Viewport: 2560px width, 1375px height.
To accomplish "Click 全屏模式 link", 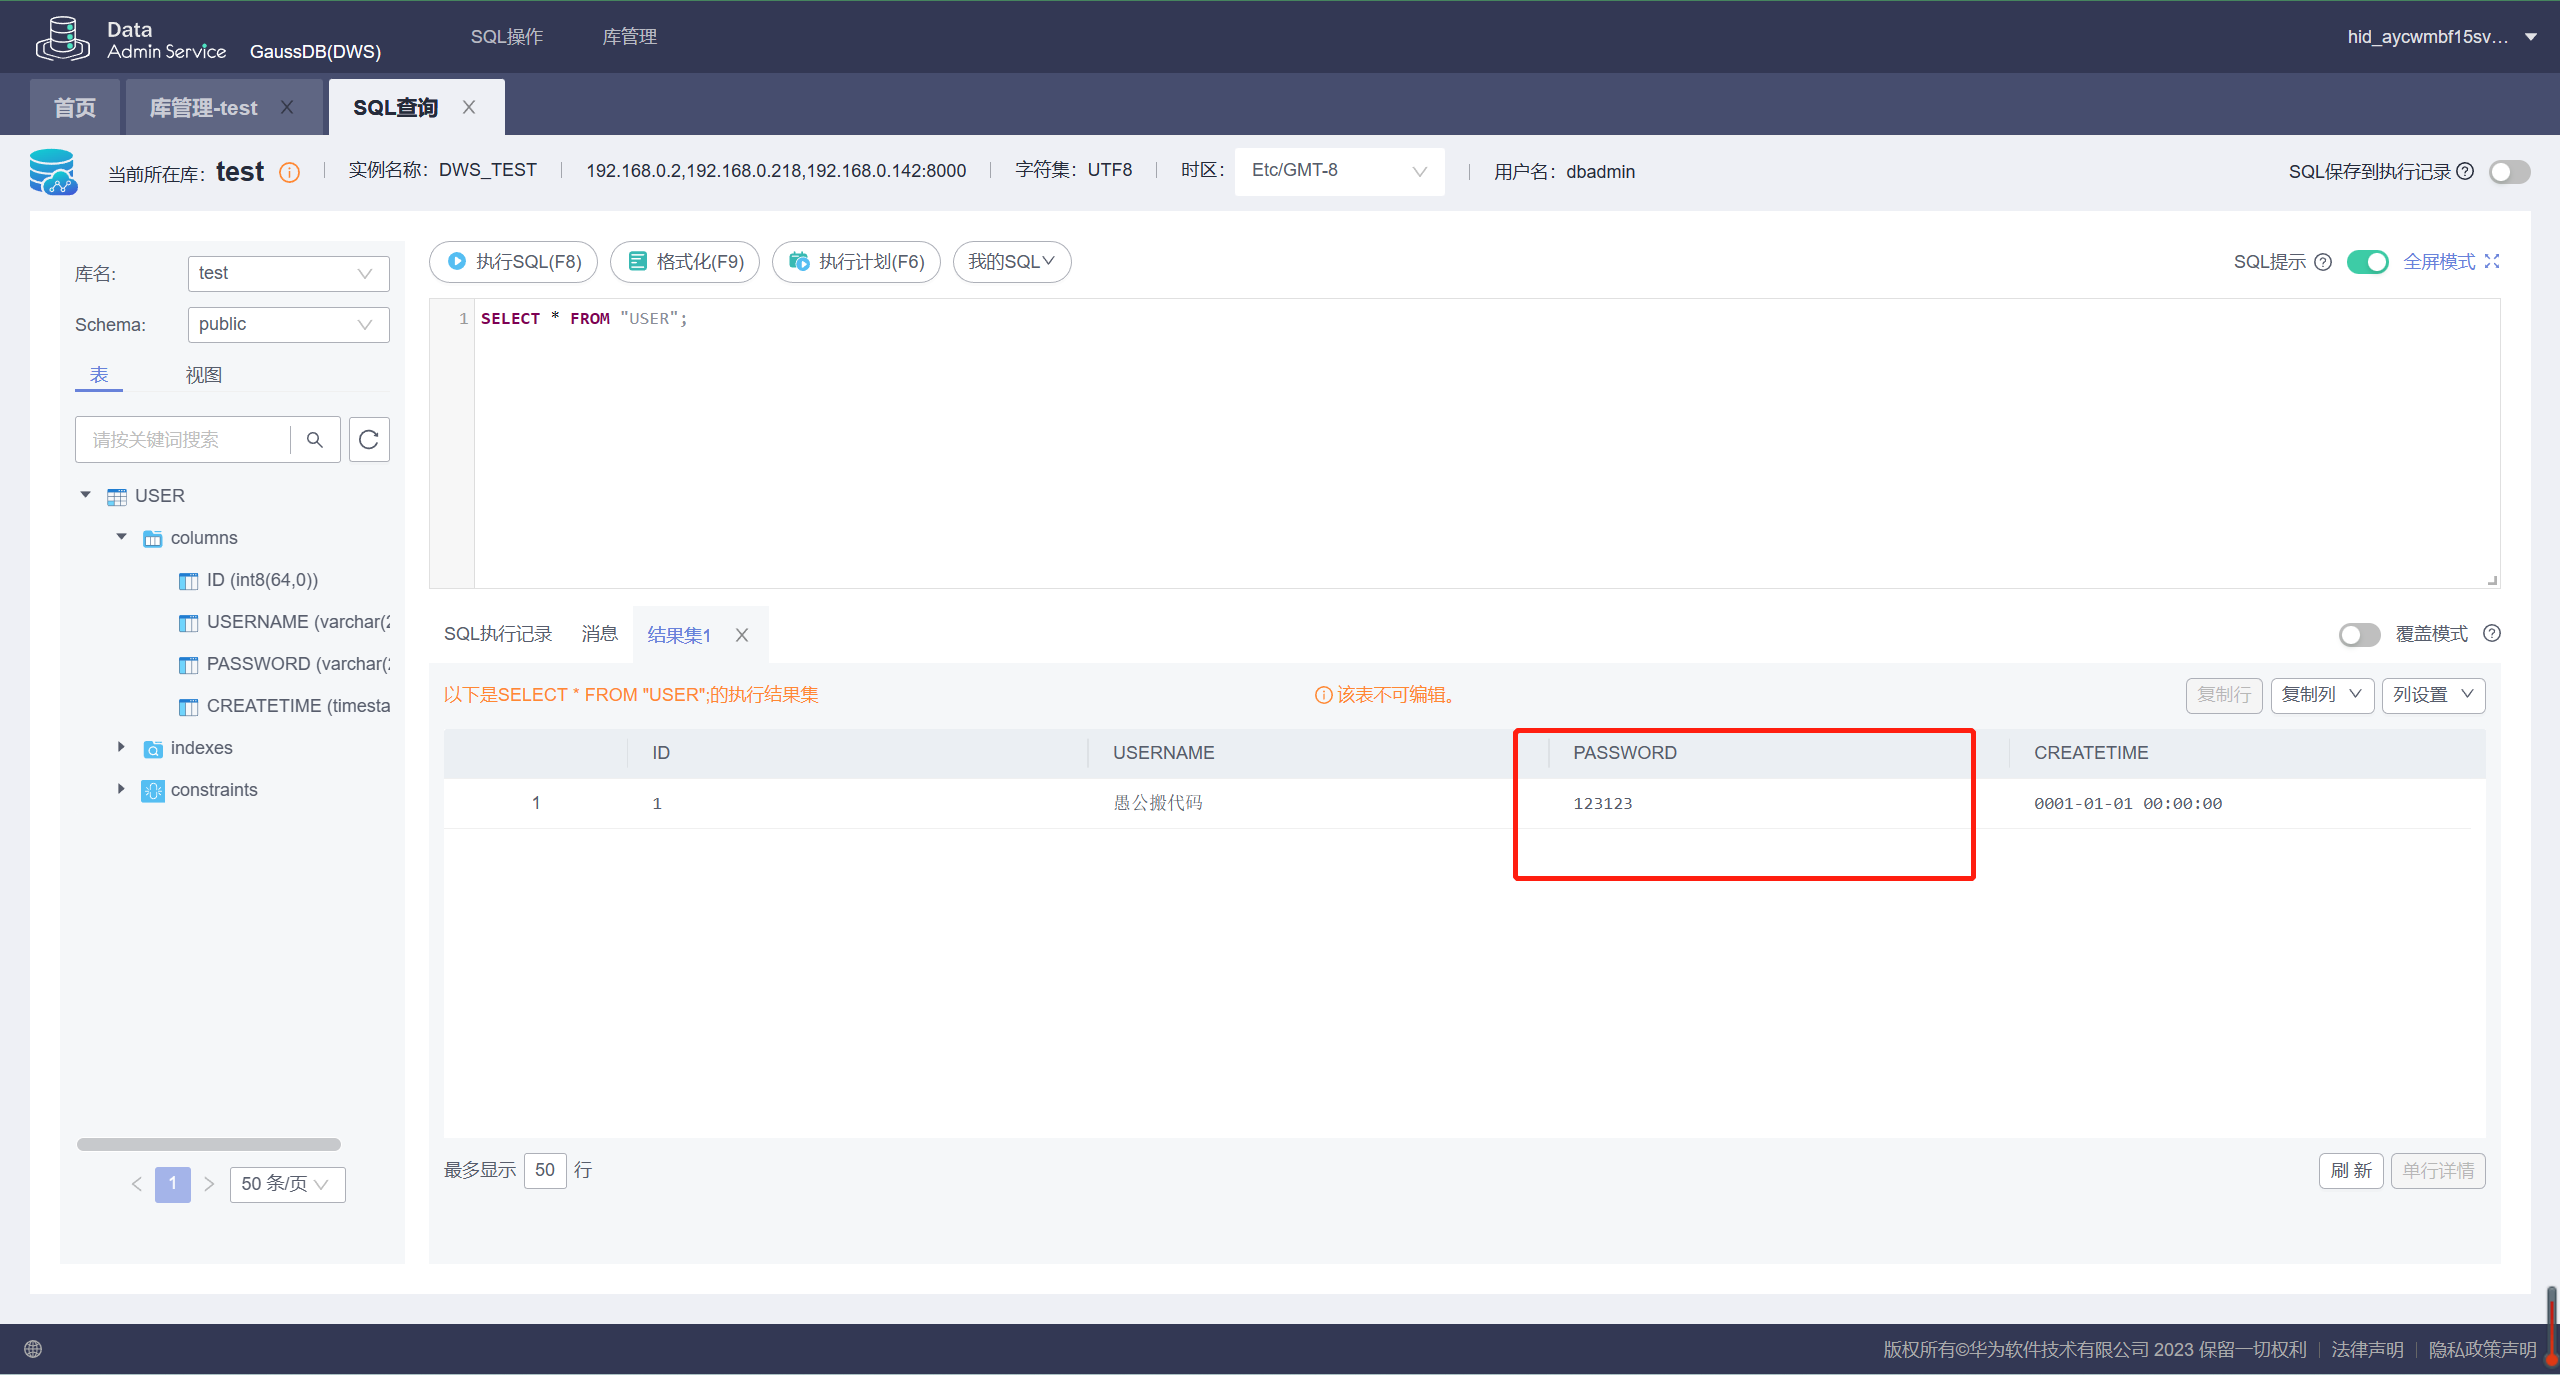I will pyautogui.click(x=2440, y=262).
